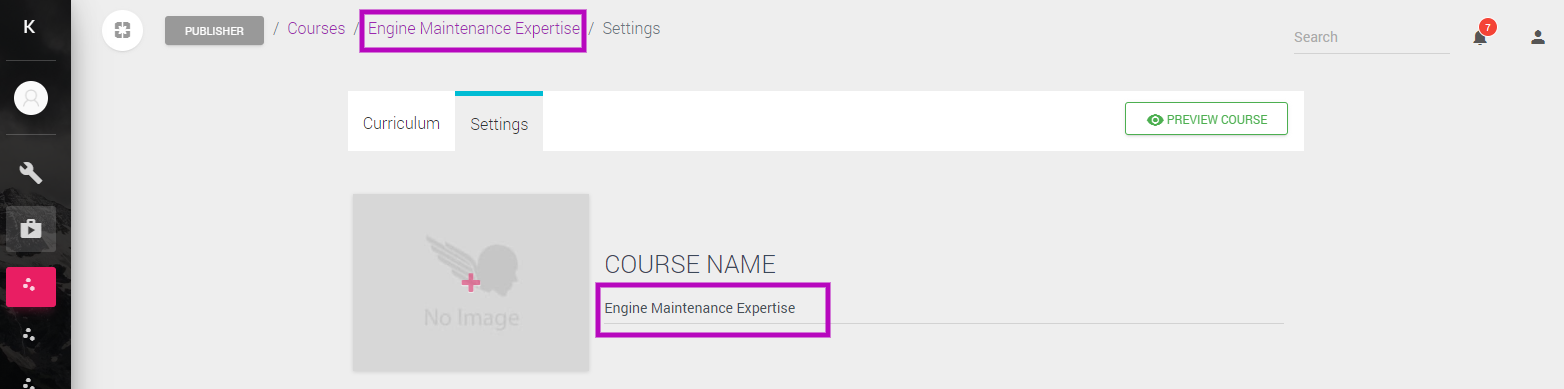Click the No Image course thumbnail

pos(471,283)
